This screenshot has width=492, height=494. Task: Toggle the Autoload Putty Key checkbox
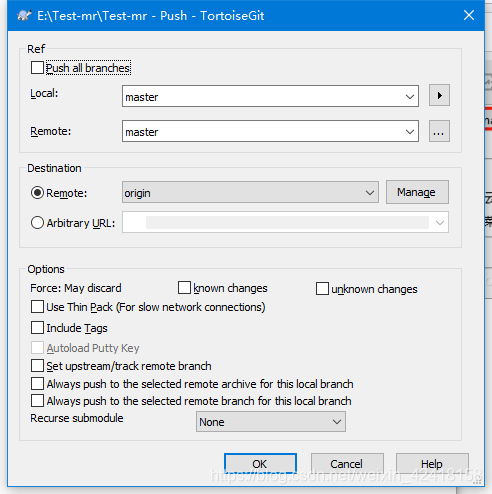[x=37, y=348]
